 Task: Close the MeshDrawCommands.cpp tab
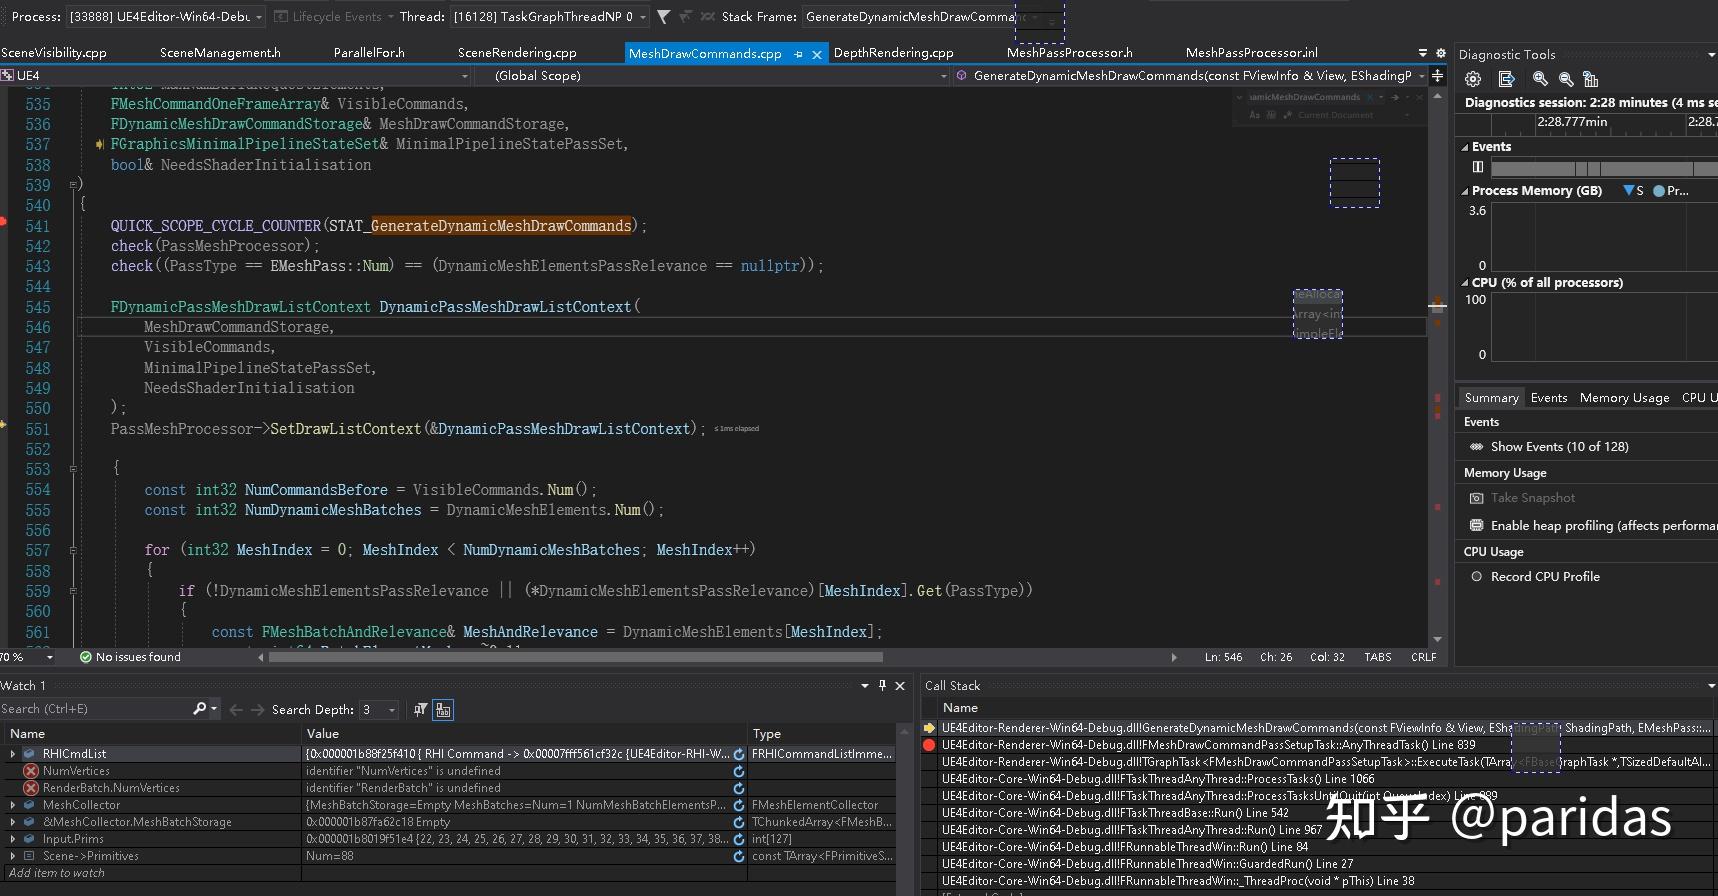click(x=817, y=54)
